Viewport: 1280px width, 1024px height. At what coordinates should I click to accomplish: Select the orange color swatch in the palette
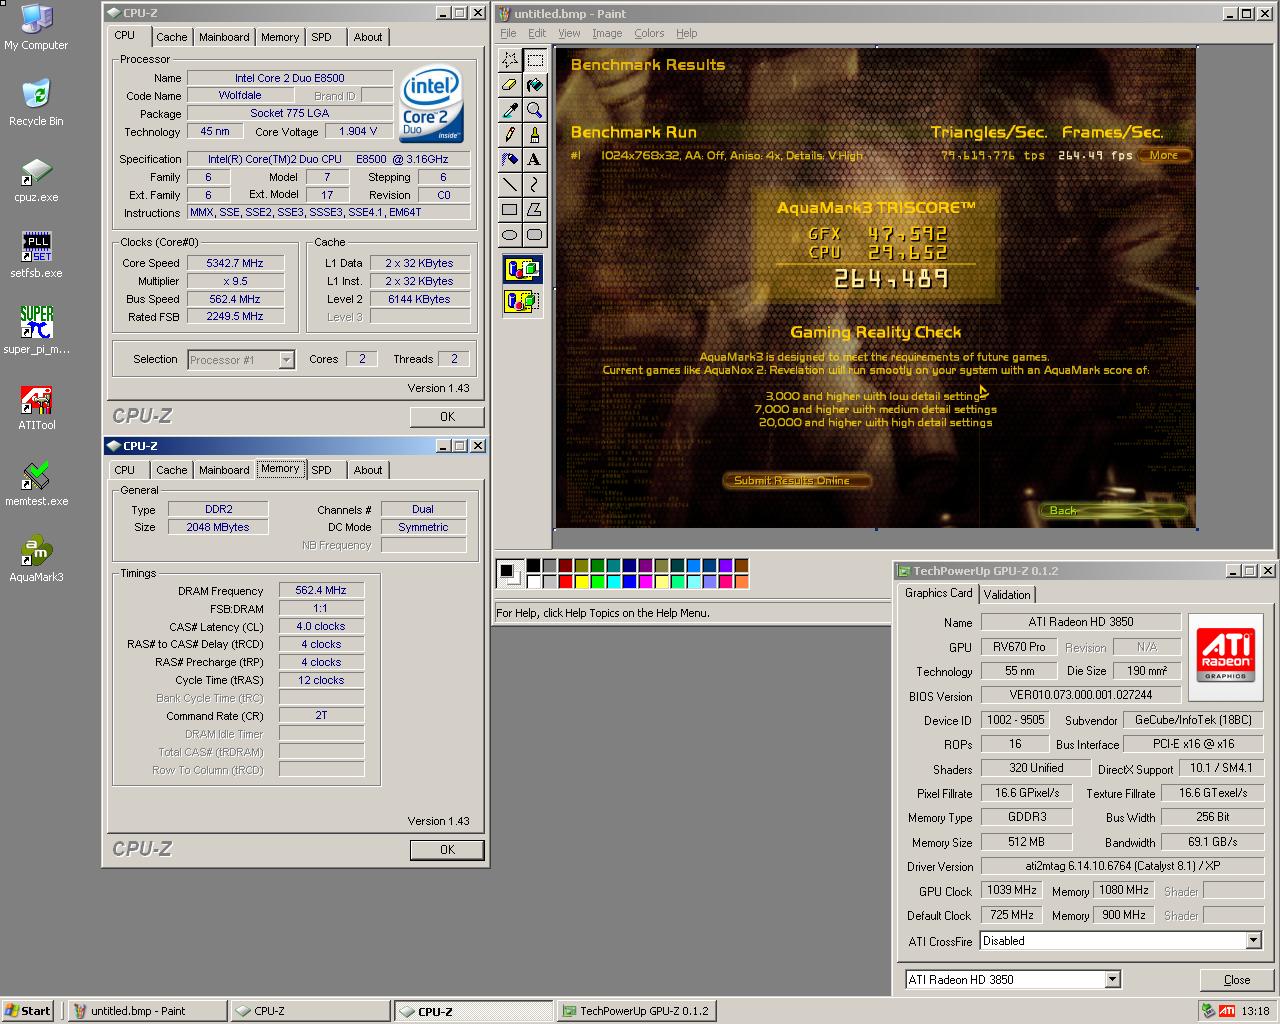click(x=742, y=582)
